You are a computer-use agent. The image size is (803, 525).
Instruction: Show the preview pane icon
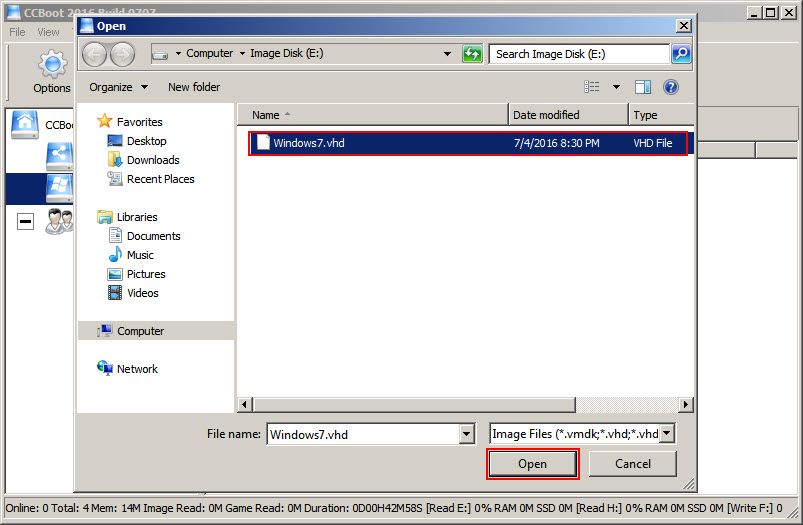click(643, 87)
